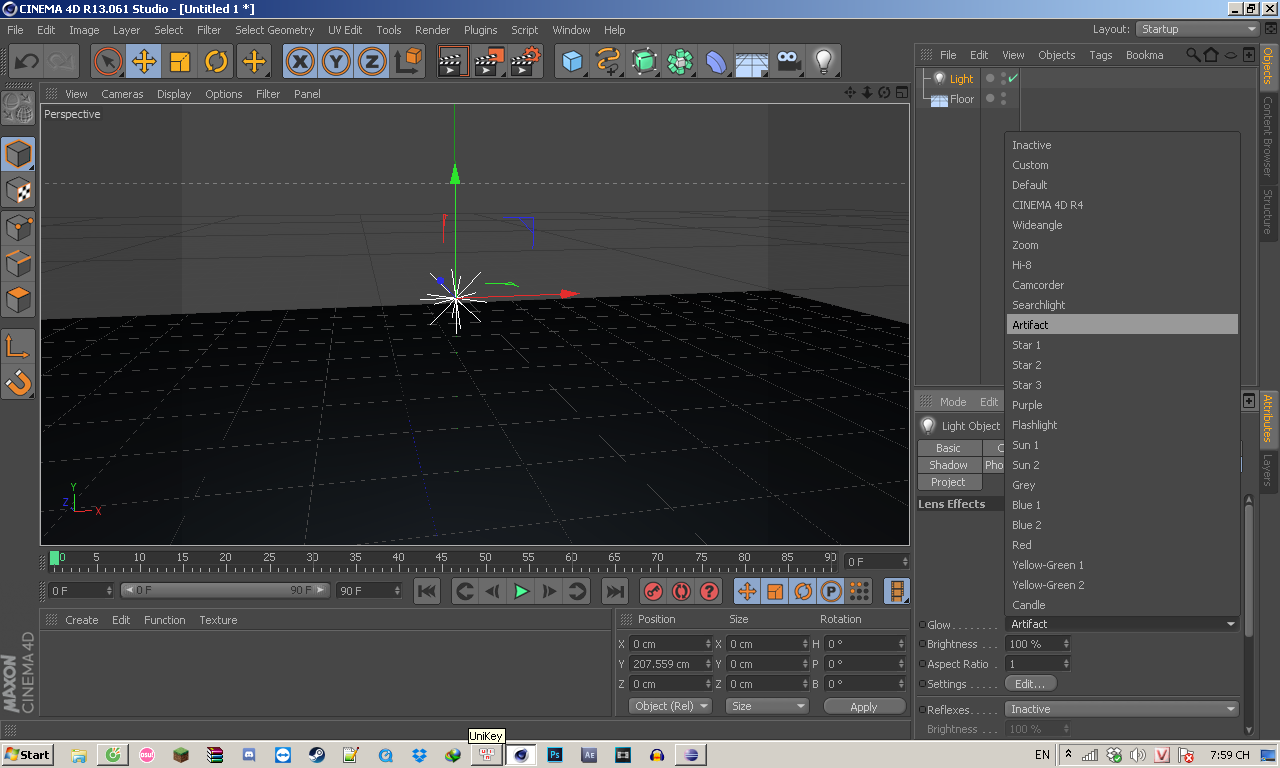Select the Live Selection tool

108,62
